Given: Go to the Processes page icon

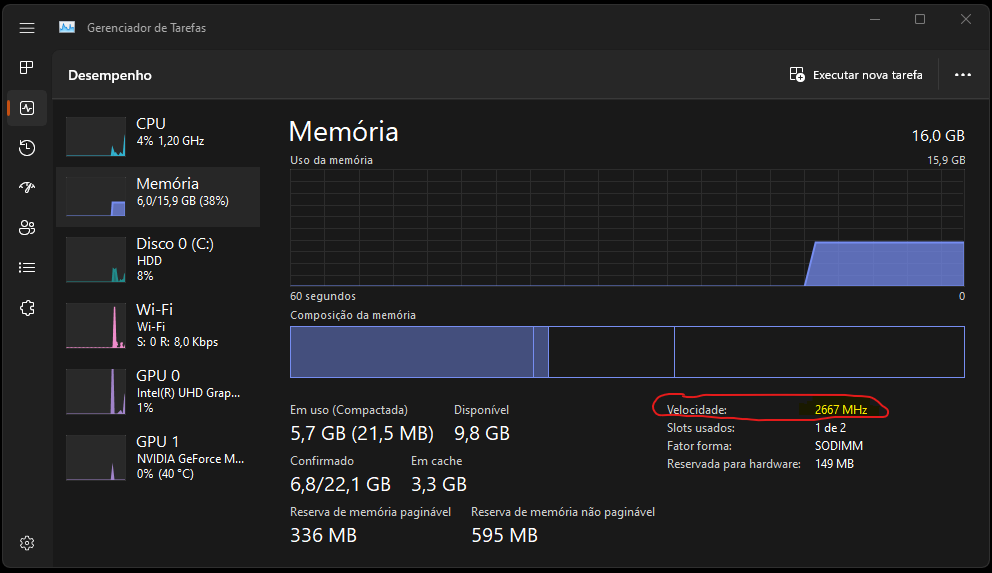Looking at the screenshot, I should coord(27,68).
